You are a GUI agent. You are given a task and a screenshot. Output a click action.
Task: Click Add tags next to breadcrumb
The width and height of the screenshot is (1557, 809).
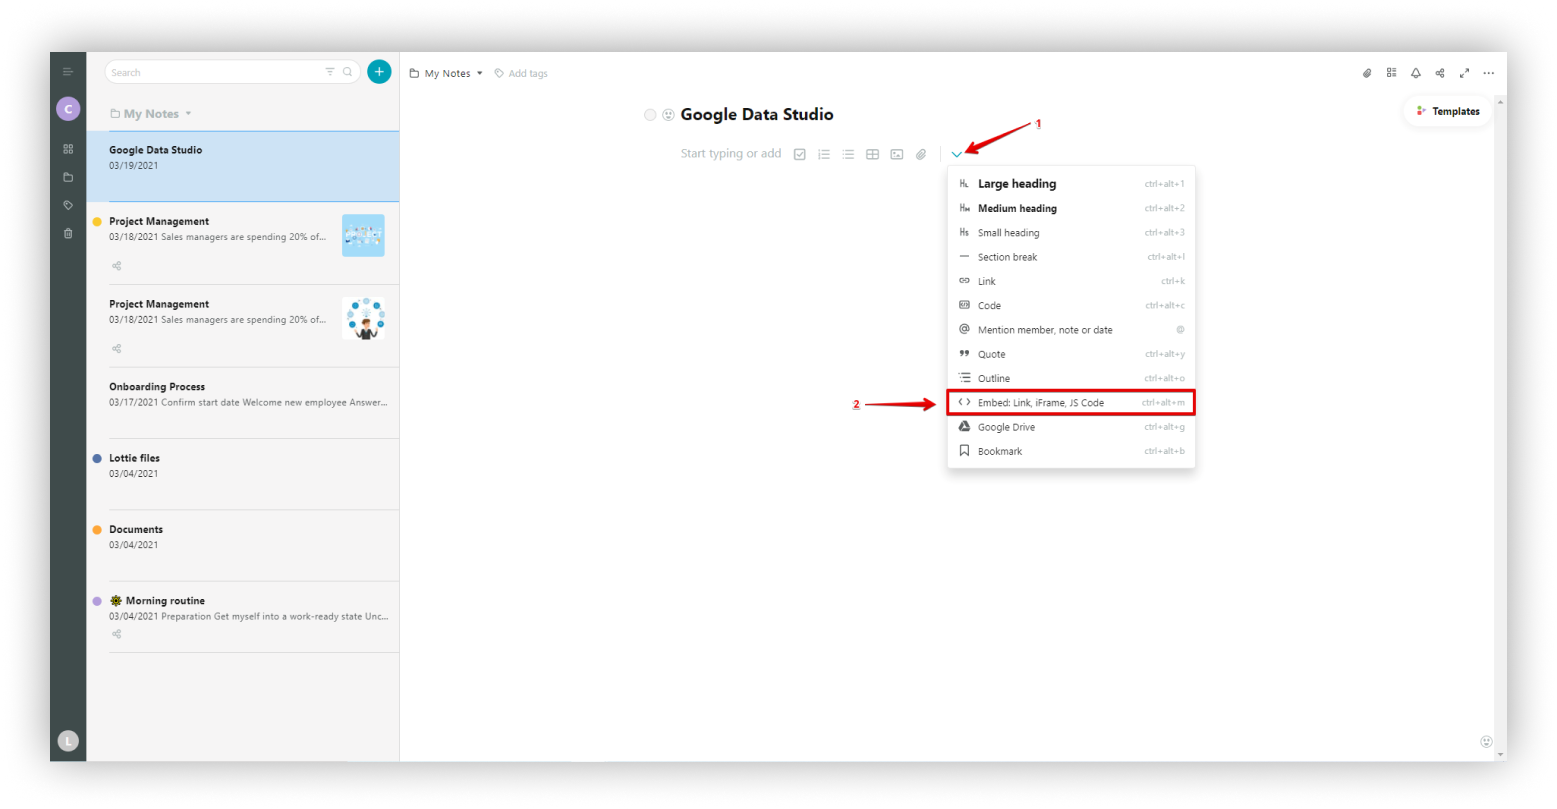point(521,73)
